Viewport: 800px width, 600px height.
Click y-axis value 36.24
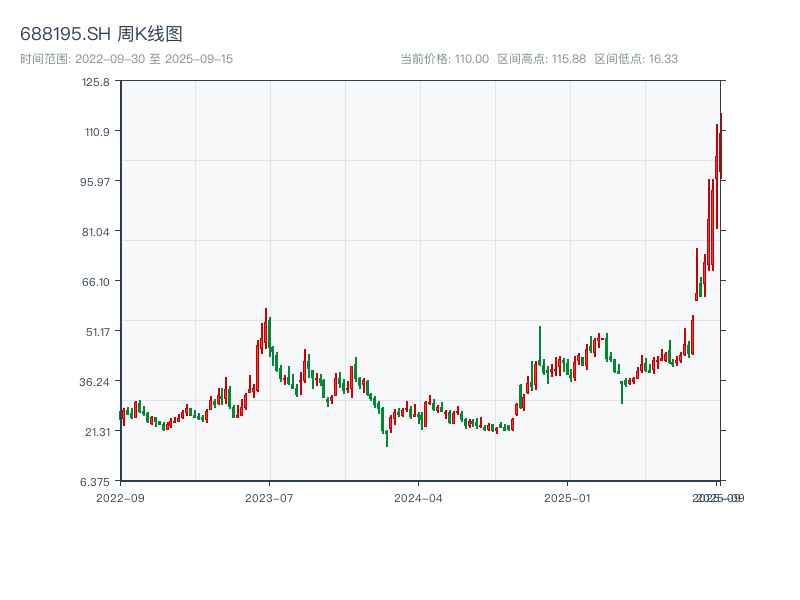95,382
